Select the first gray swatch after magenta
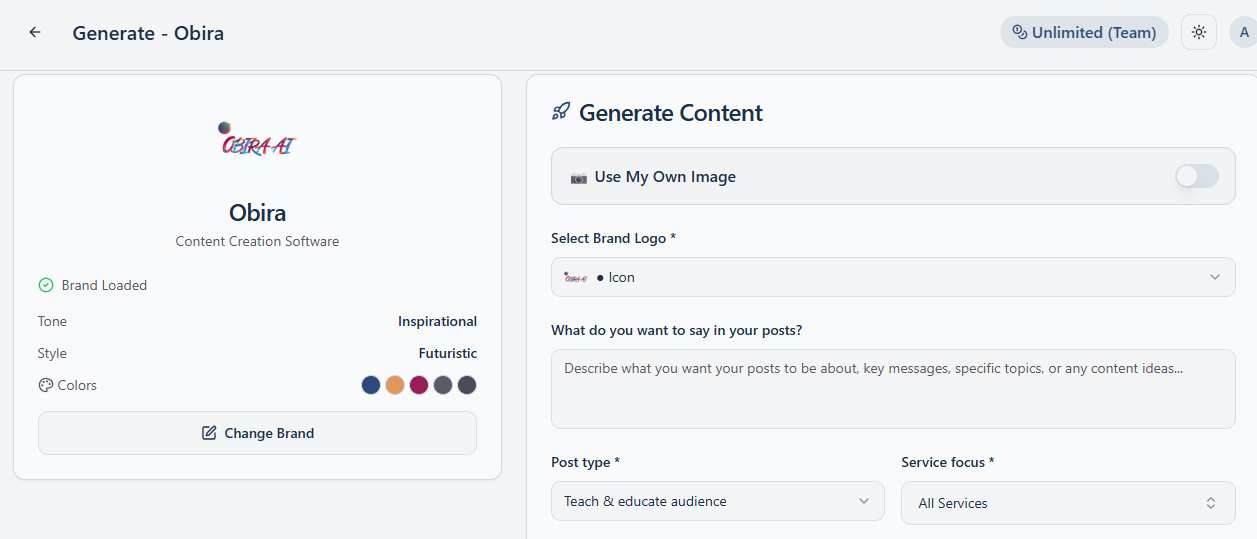 point(443,385)
